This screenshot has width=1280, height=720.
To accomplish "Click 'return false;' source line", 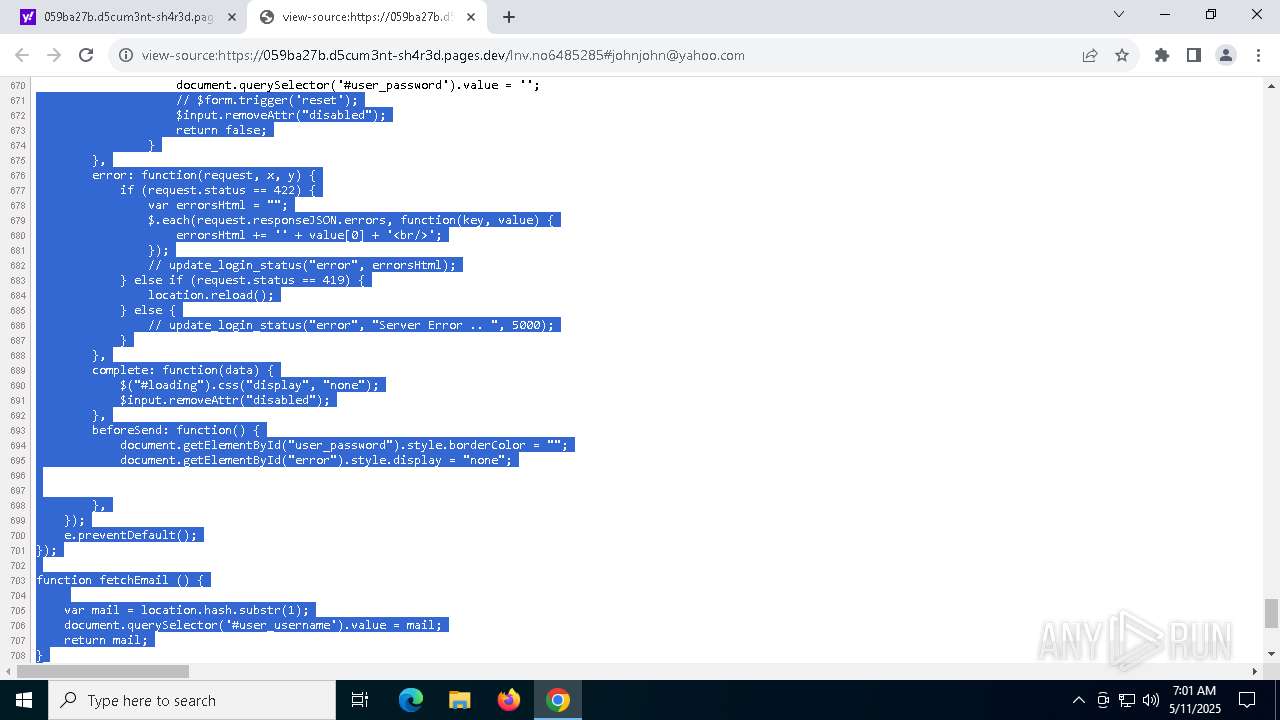I will point(222,130).
